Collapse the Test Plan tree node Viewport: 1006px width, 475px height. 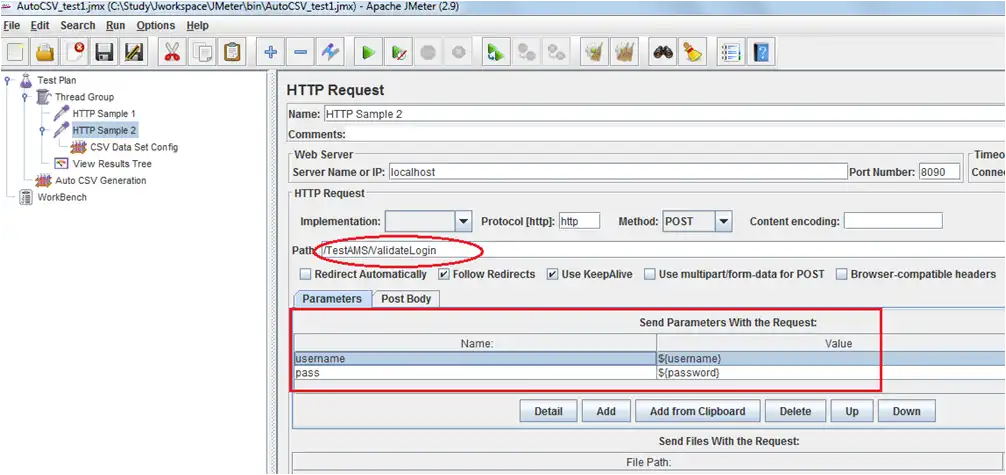point(8,80)
